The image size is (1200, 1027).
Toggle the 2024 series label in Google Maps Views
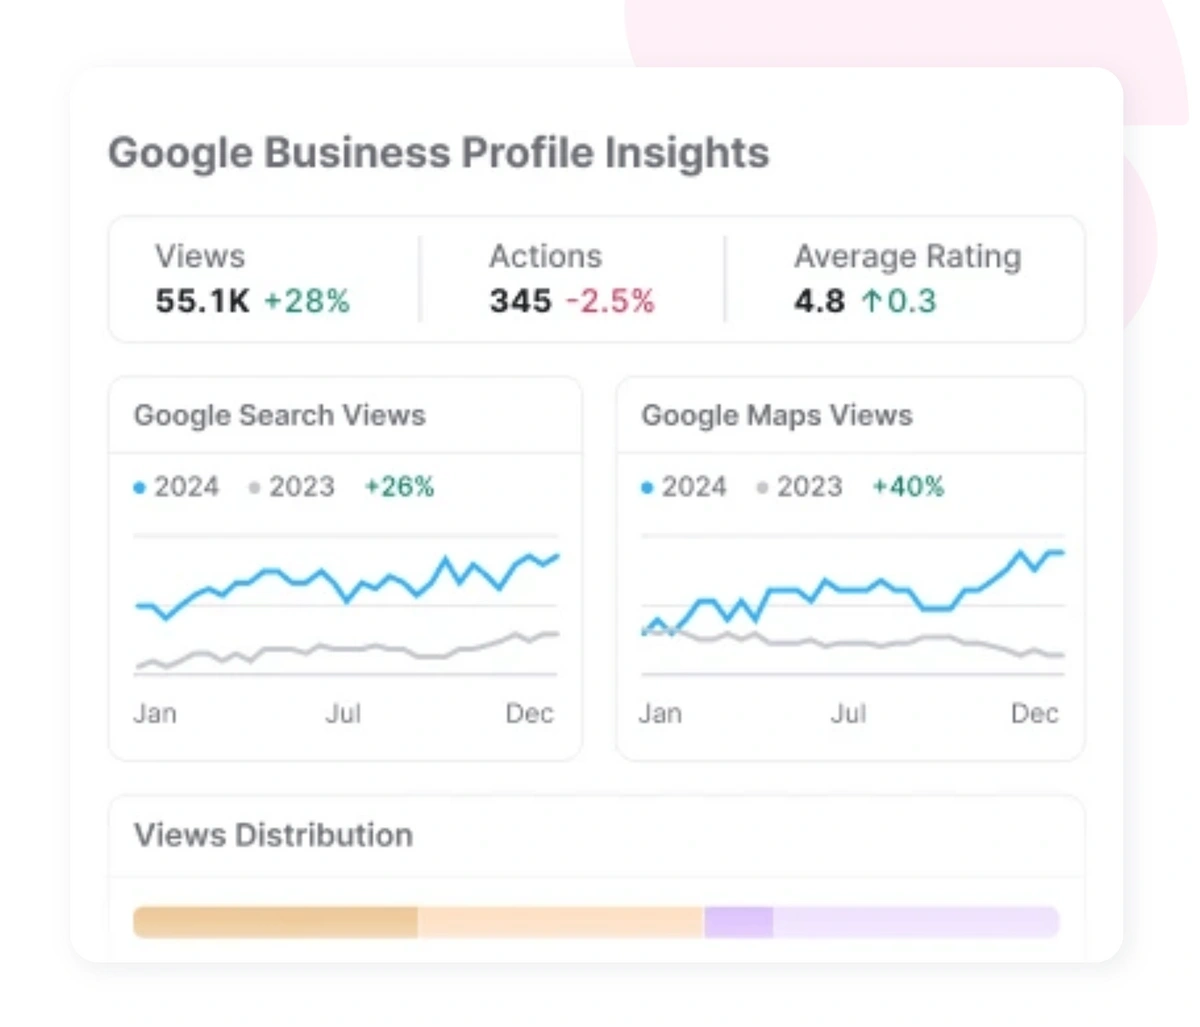click(694, 487)
